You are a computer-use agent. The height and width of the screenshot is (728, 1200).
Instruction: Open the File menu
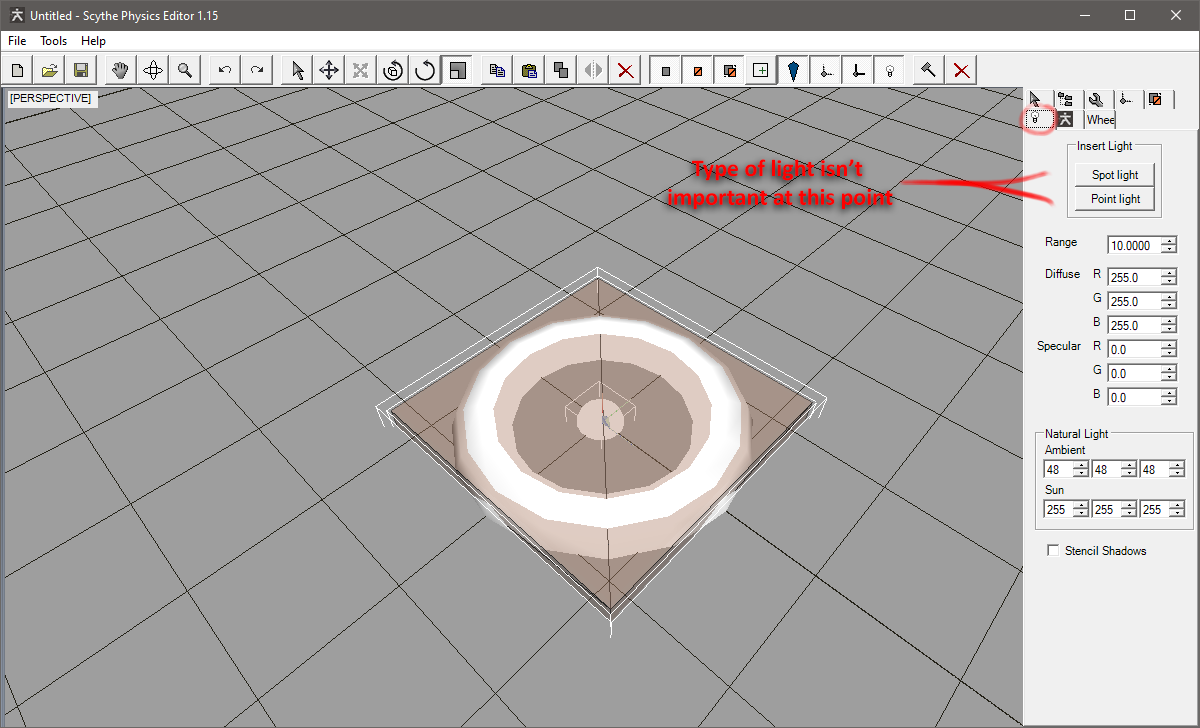click(17, 41)
